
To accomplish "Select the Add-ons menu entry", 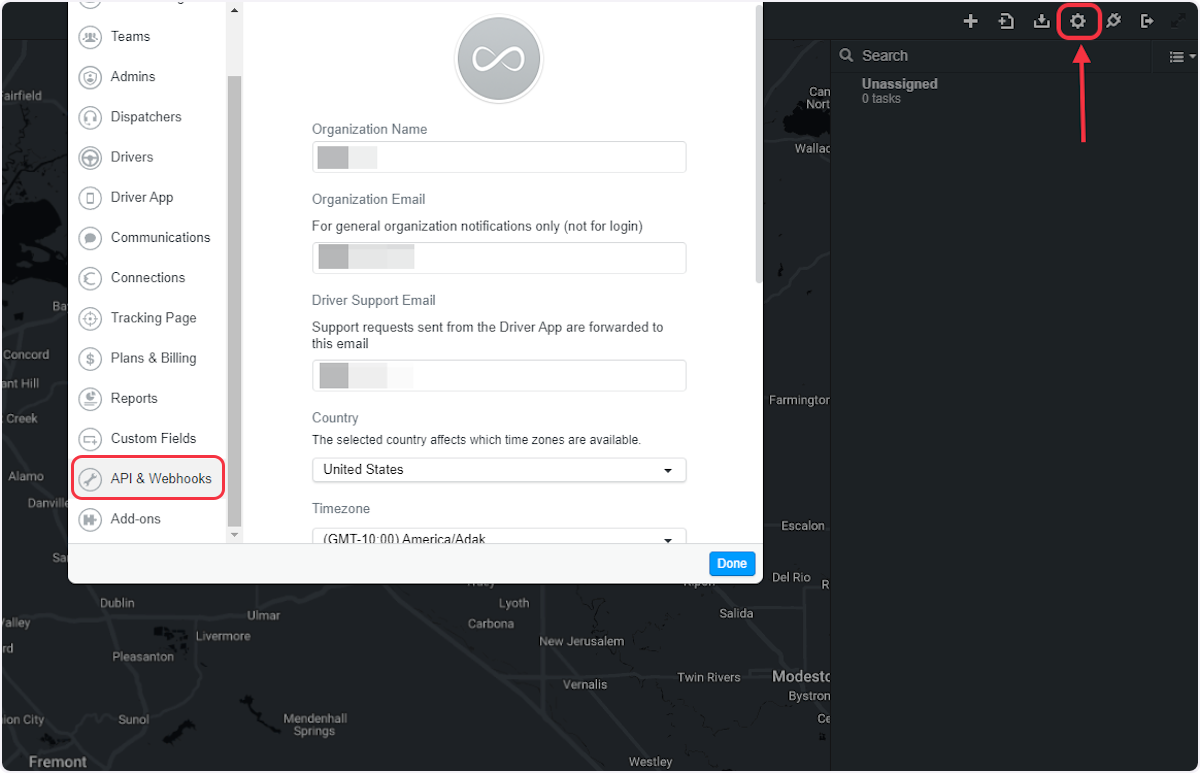I will 134,519.
